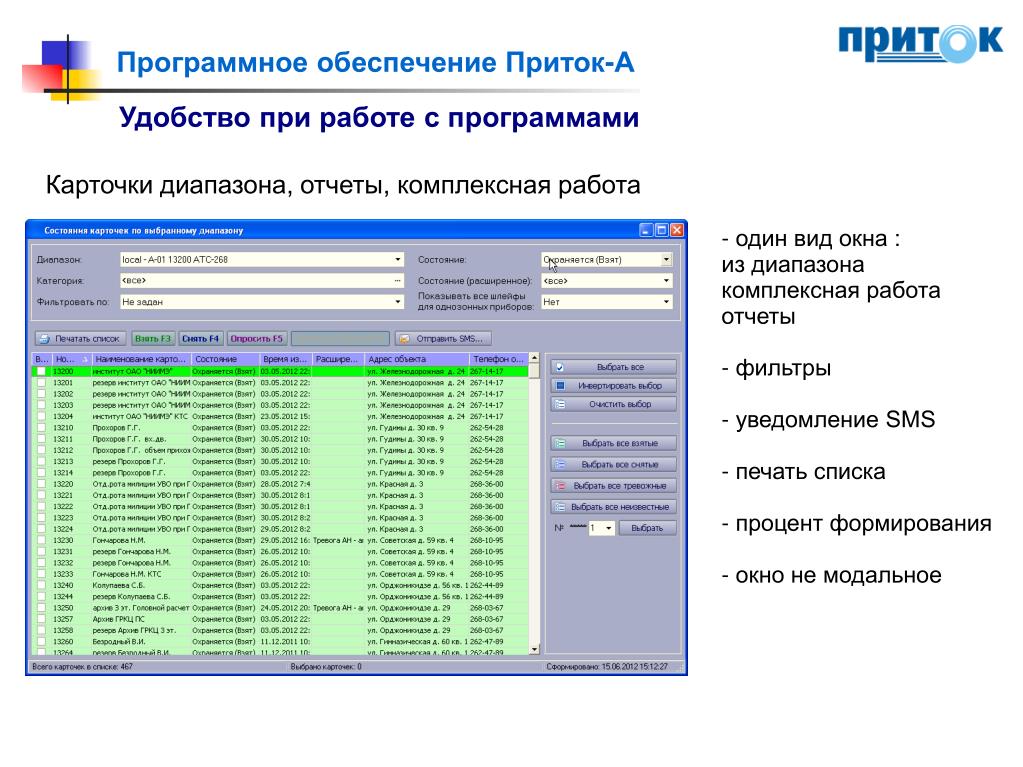The width and height of the screenshot is (1023, 767).
Task: Open the Категория selector with ellipsis button
Action: pyautogui.click(x=397, y=280)
